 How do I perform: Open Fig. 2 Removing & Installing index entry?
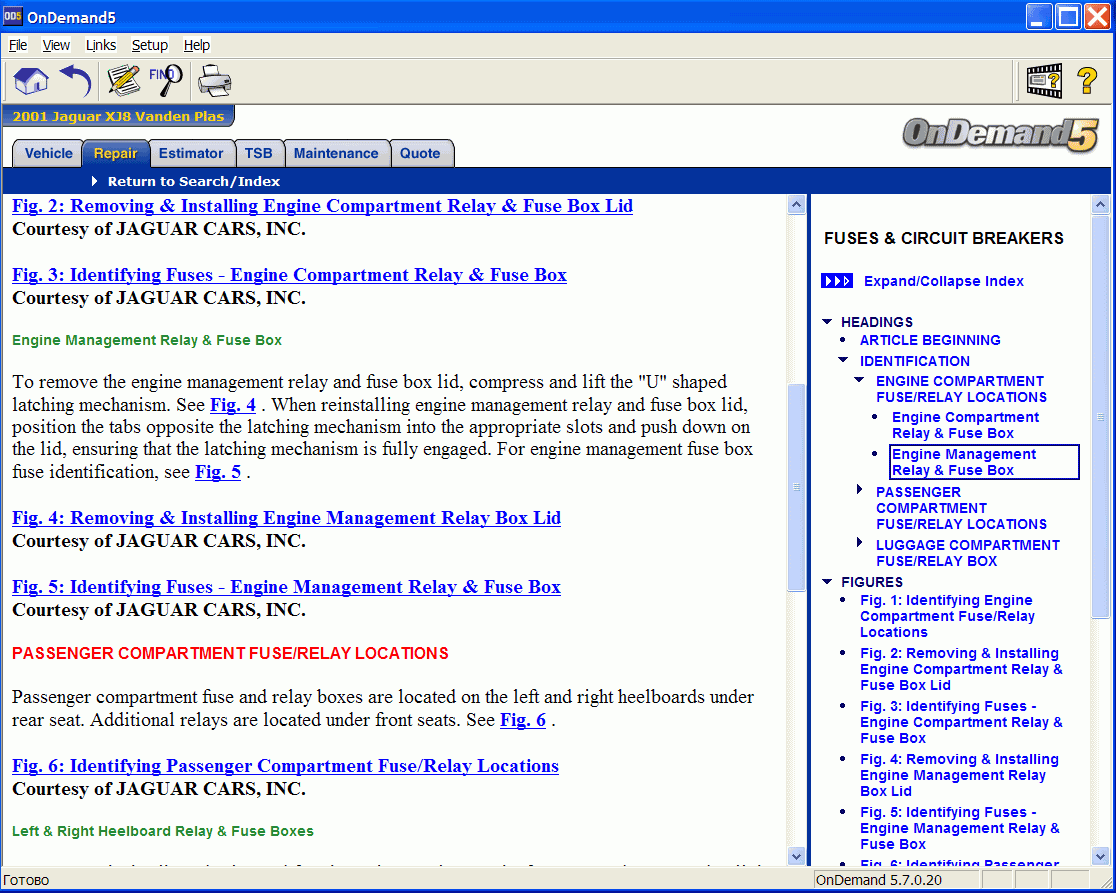tap(961, 669)
